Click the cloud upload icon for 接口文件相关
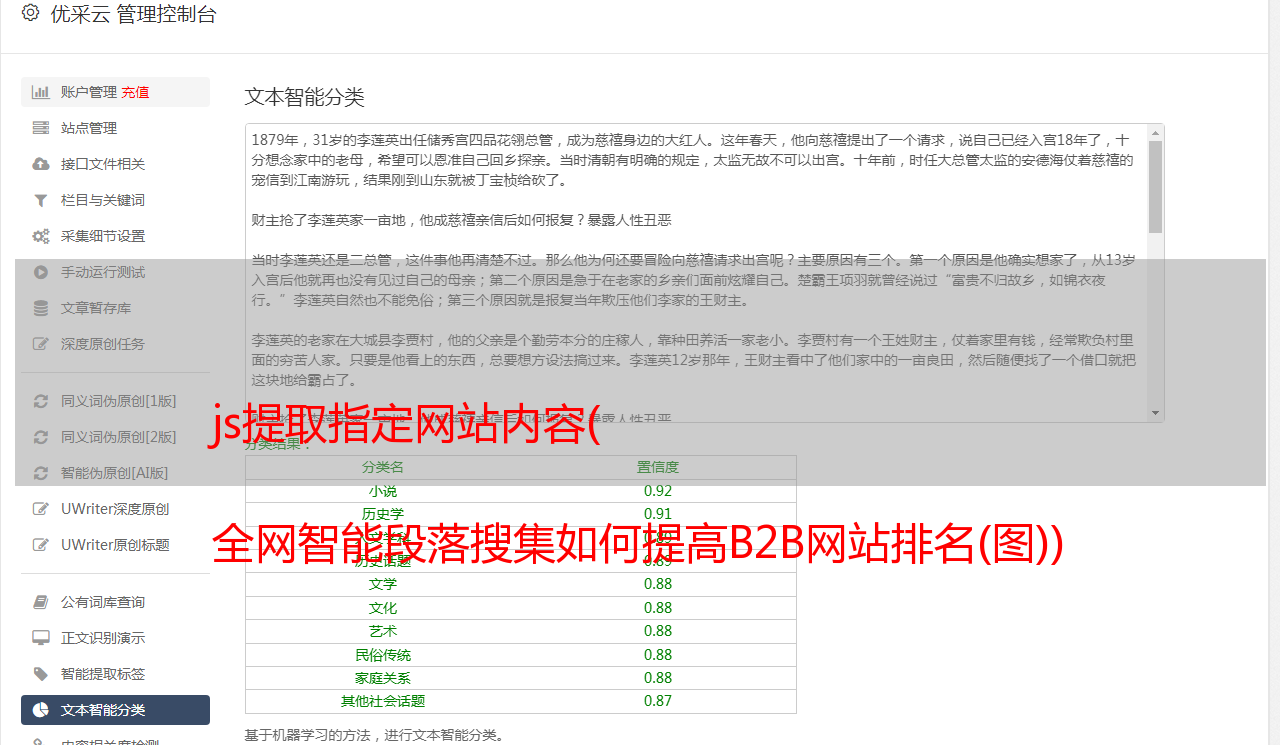Image resolution: width=1280 pixels, height=745 pixels. point(41,164)
